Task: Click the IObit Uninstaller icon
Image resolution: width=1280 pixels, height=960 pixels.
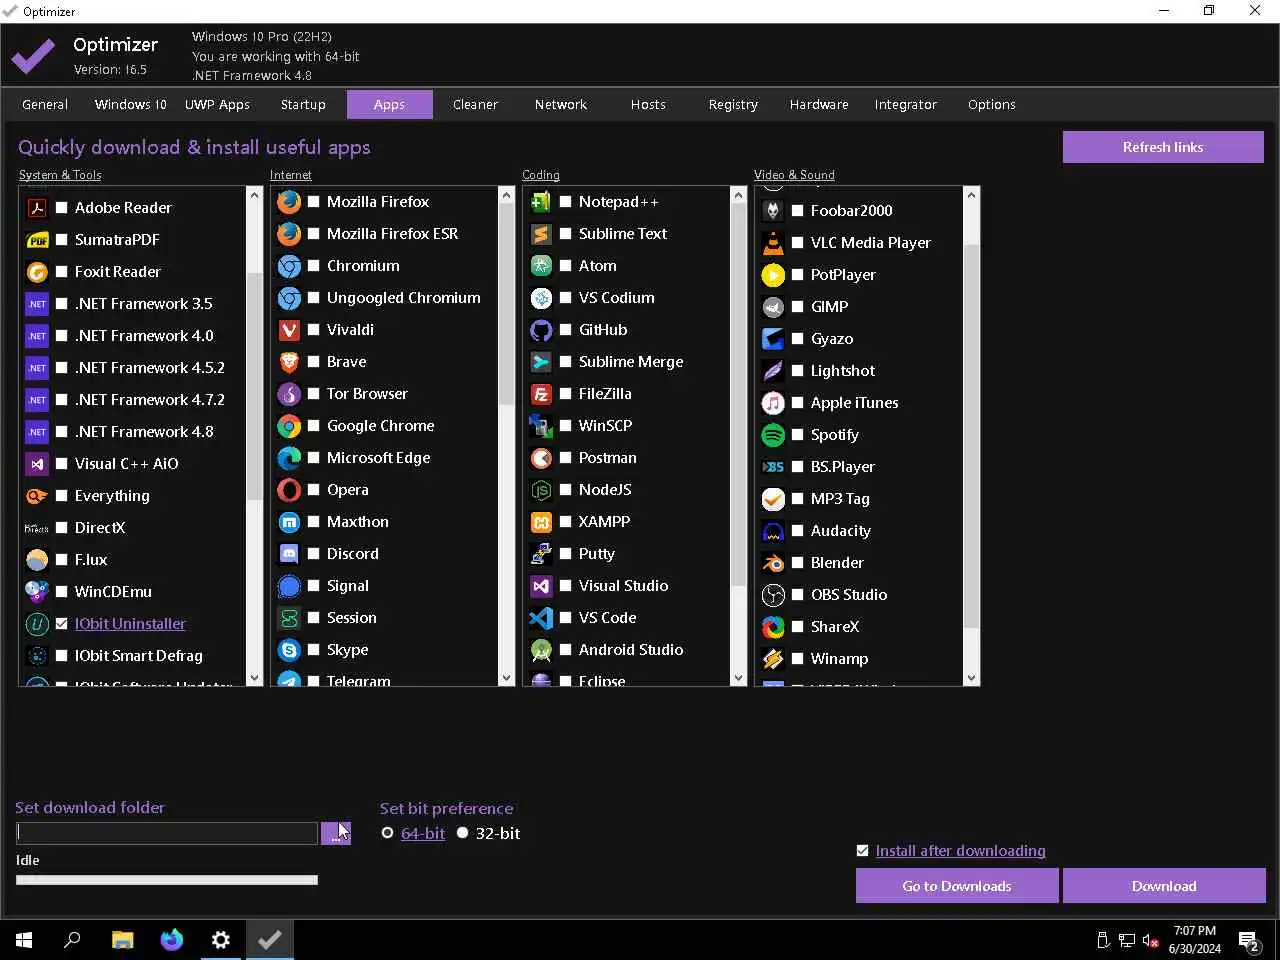Action: point(37,624)
